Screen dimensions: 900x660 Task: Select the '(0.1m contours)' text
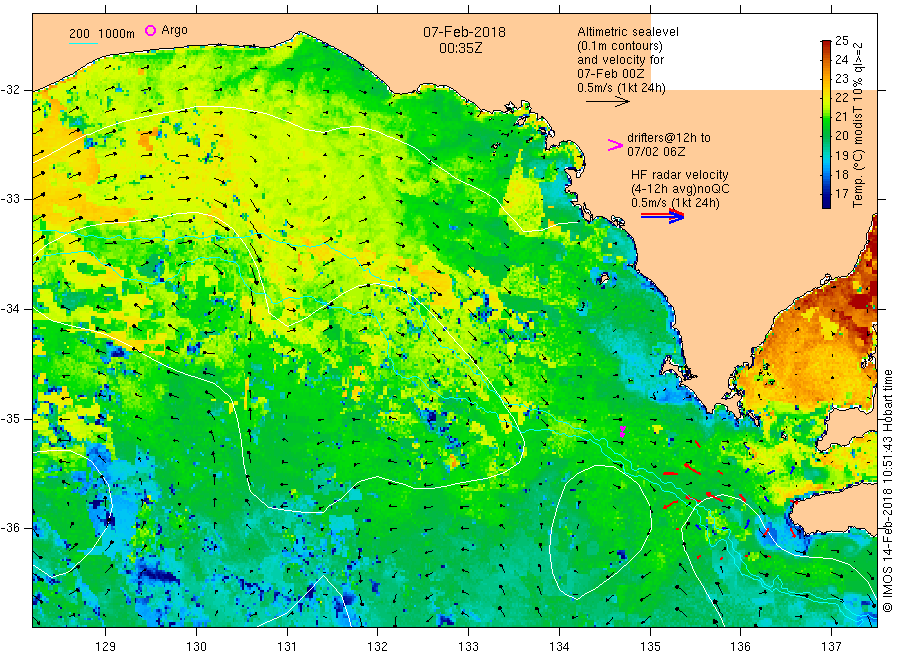click(619, 46)
